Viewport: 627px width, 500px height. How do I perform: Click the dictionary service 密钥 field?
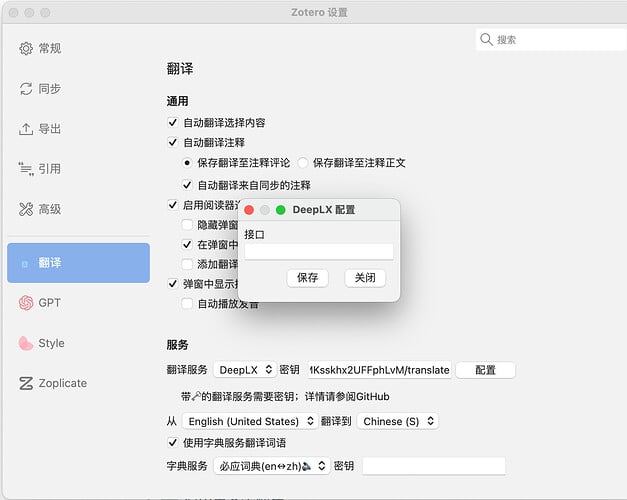click(x=434, y=466)
